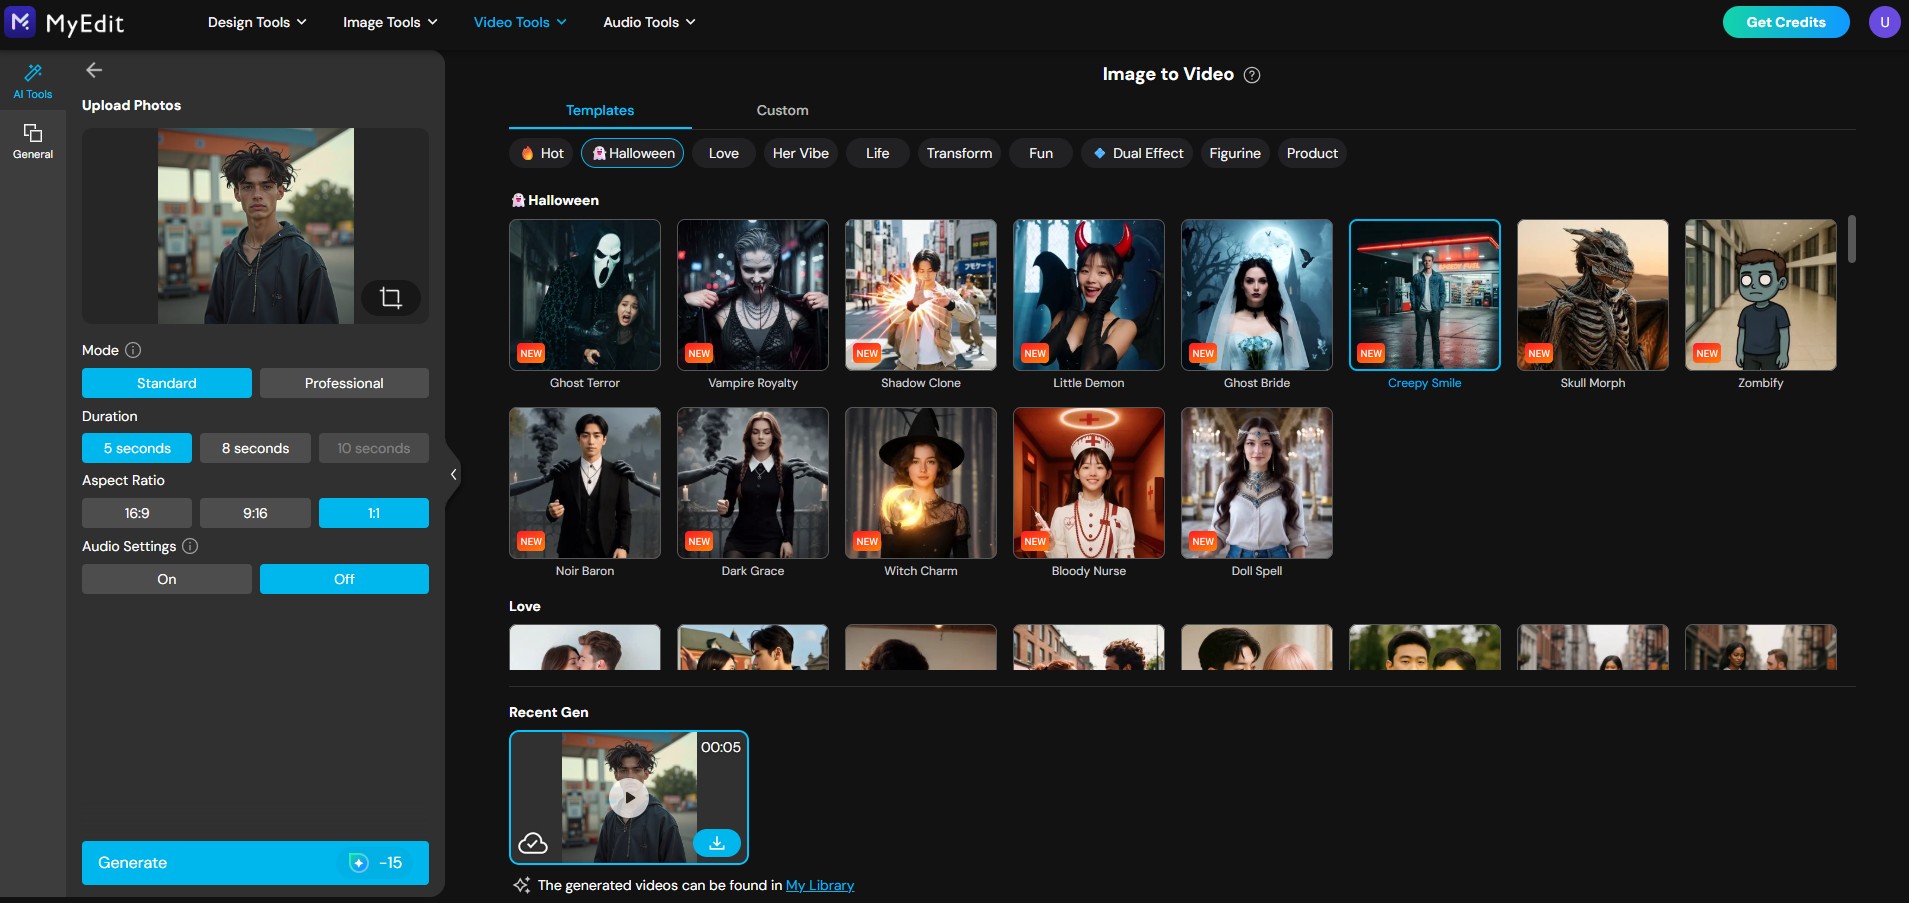Select the Shadow Clone template
Screen dimensions: 1909x903
click(921, 295)
